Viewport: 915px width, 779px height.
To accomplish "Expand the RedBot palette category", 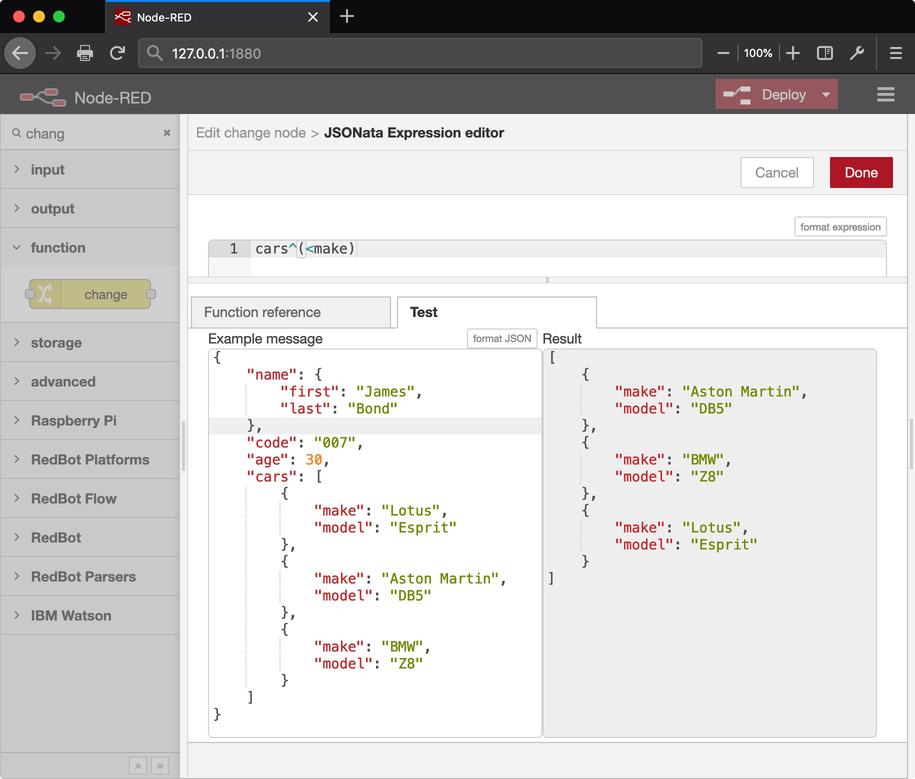I will coord(90,537).
